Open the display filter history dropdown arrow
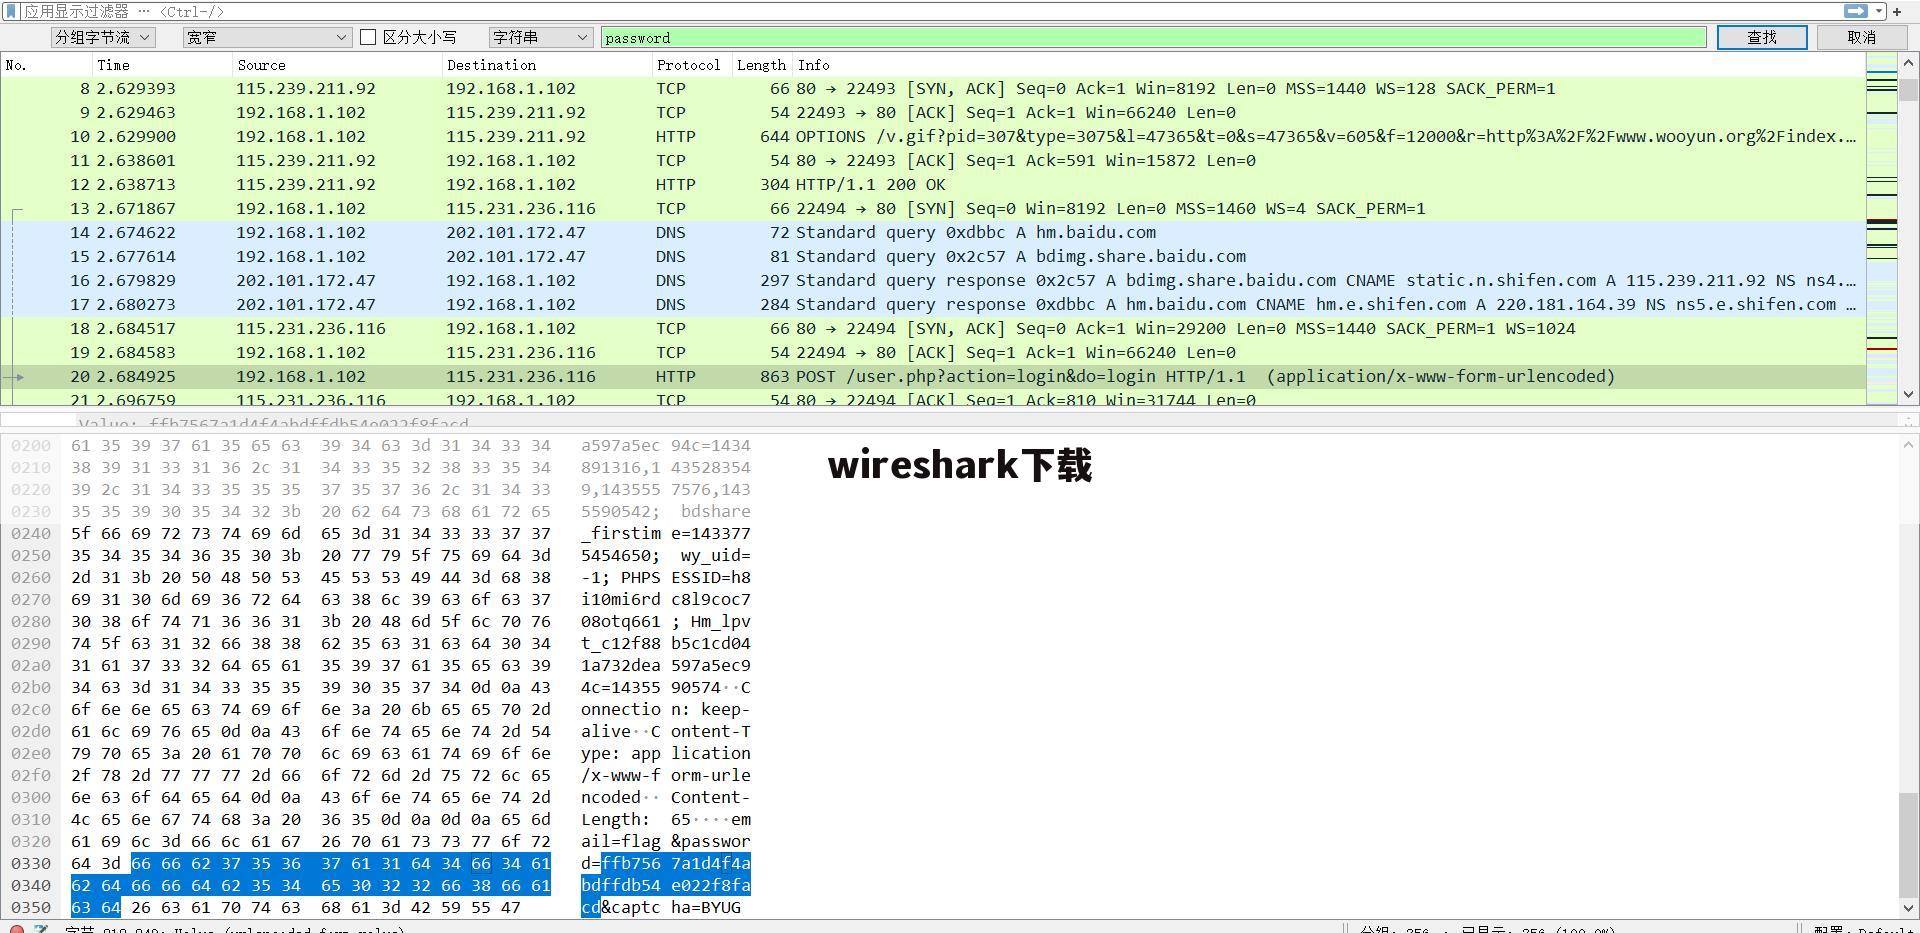The width and height of the screenshot is (1920, 933). click(x=1879, y=11)
